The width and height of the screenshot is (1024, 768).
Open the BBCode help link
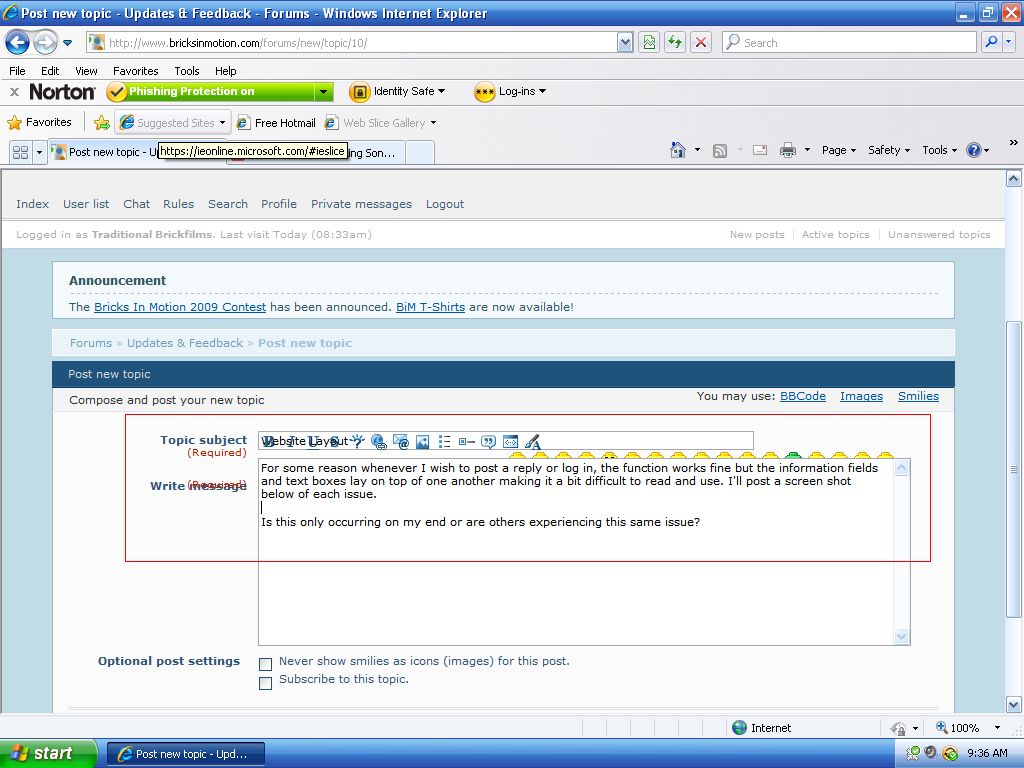(x=802, y=396)
